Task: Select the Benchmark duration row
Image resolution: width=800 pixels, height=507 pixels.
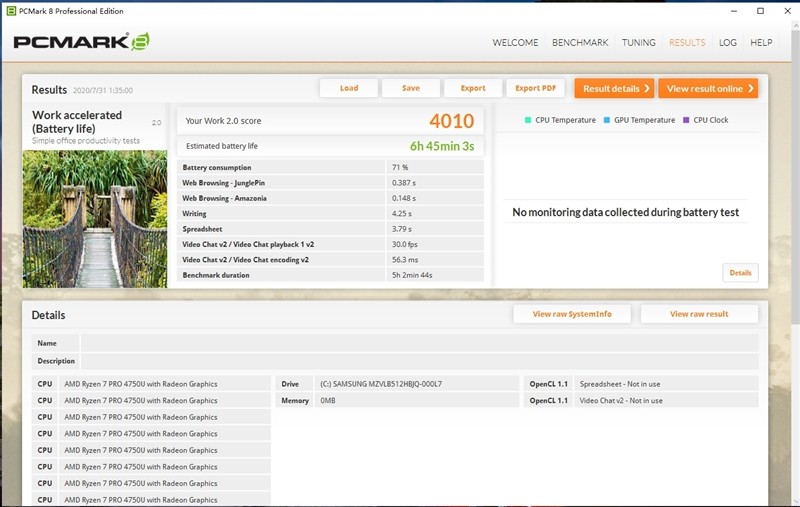Action: coord(330,275)
